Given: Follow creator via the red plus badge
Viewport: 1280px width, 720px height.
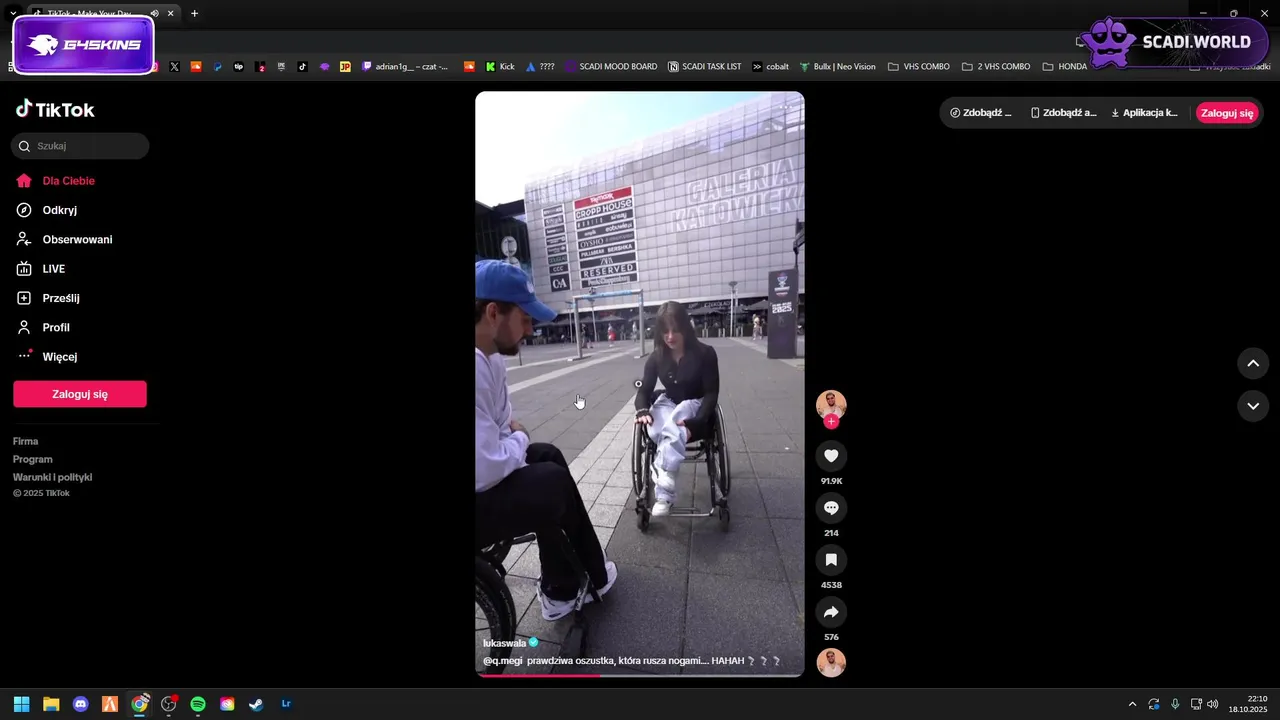Looking at the screenshot, I should click(x=831, y=422).
